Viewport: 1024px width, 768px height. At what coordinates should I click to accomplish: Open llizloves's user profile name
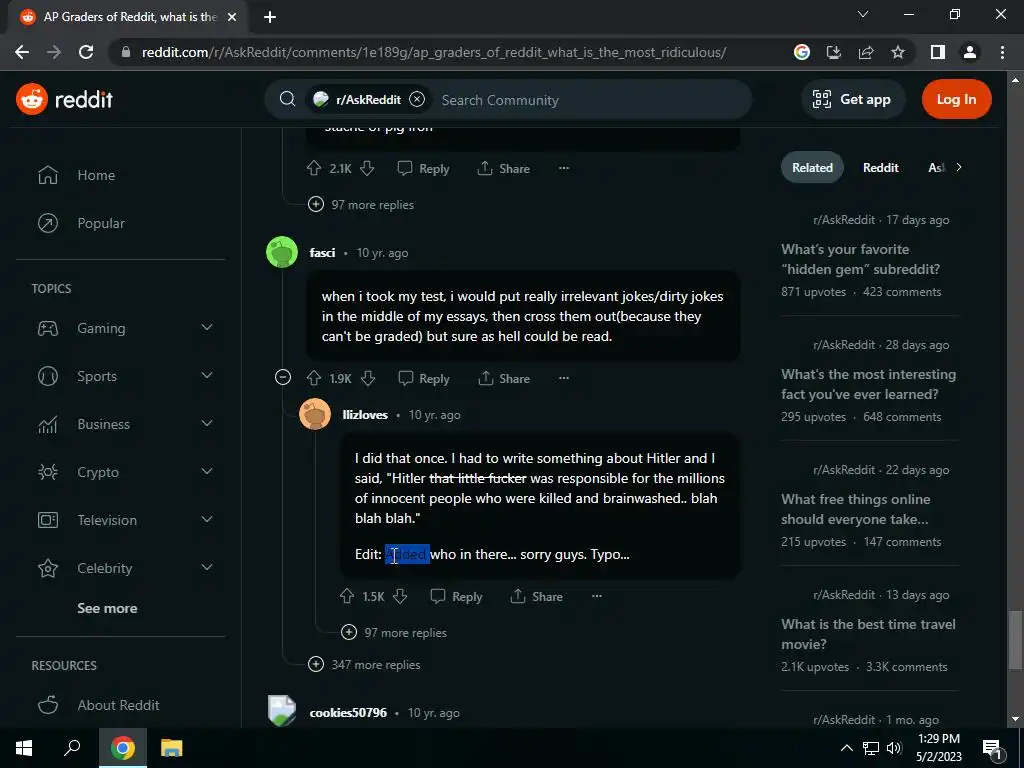(x=365, y=415)
